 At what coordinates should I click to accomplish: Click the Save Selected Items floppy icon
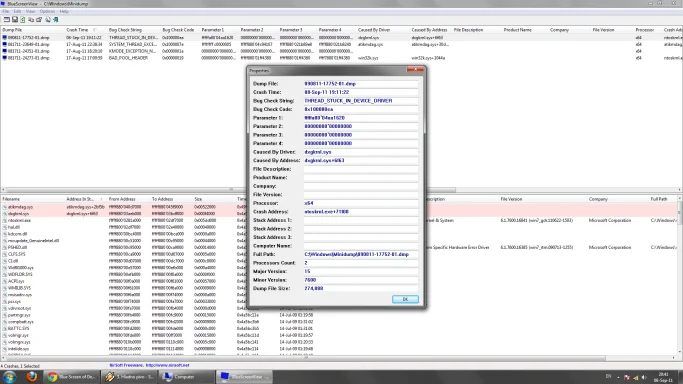(15, 20)
